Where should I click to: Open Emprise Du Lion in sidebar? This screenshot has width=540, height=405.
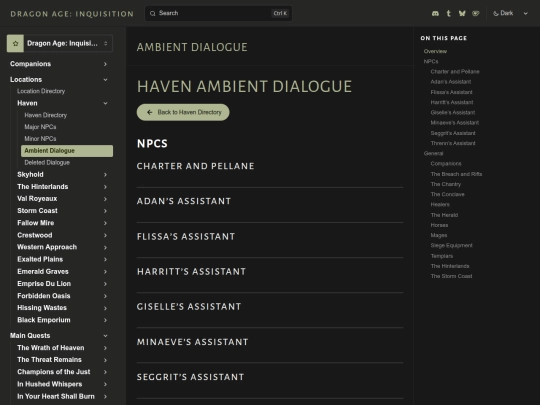(44, 283)
